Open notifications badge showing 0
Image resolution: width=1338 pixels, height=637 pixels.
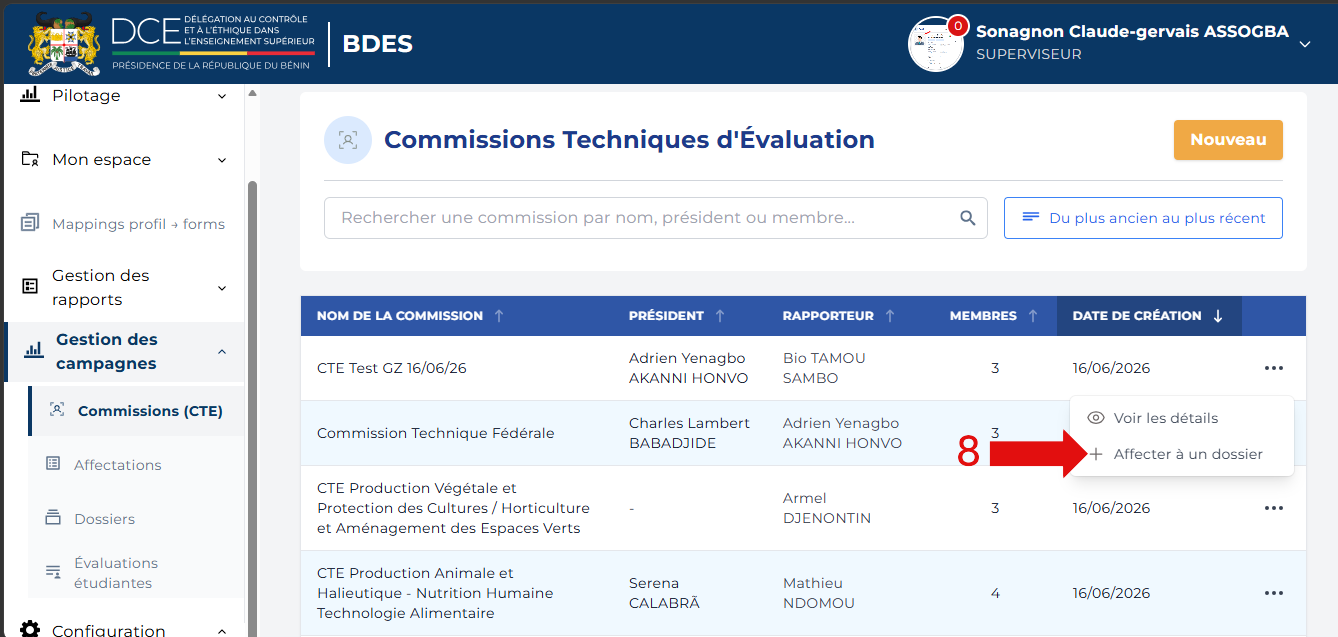957,26
